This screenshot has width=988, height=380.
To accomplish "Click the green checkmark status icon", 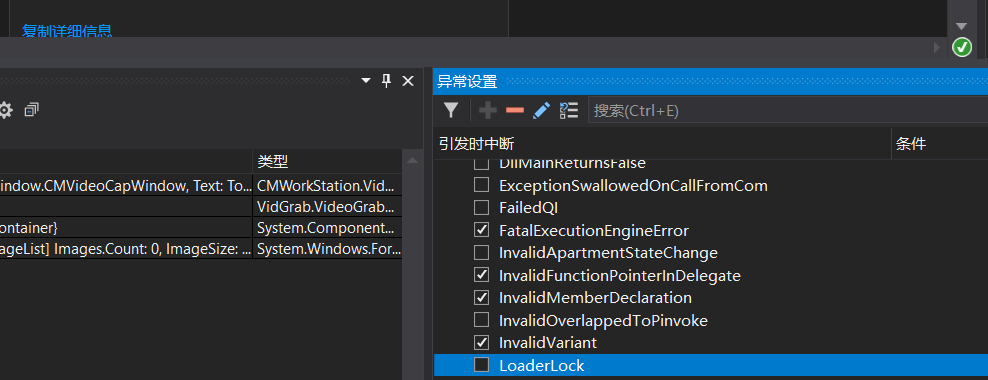I will click(962, 47).
